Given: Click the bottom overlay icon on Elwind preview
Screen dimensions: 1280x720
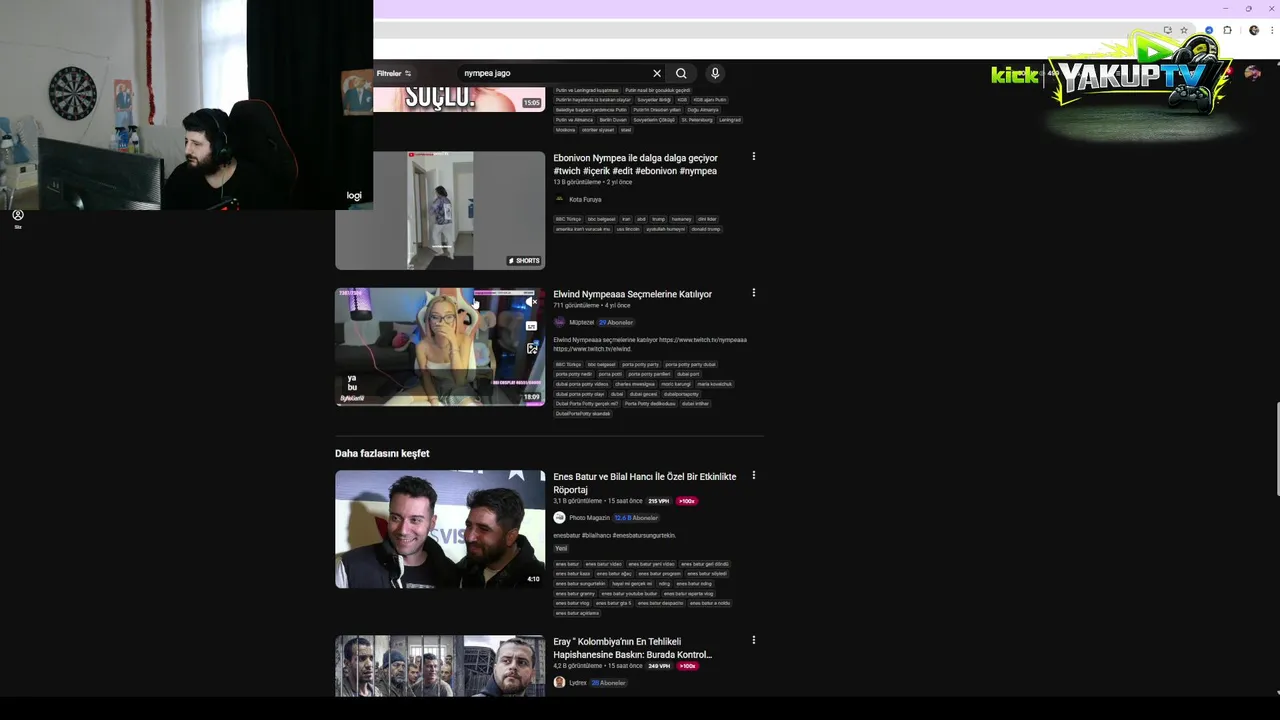Looking at the screenshot, I should (531, 349).
